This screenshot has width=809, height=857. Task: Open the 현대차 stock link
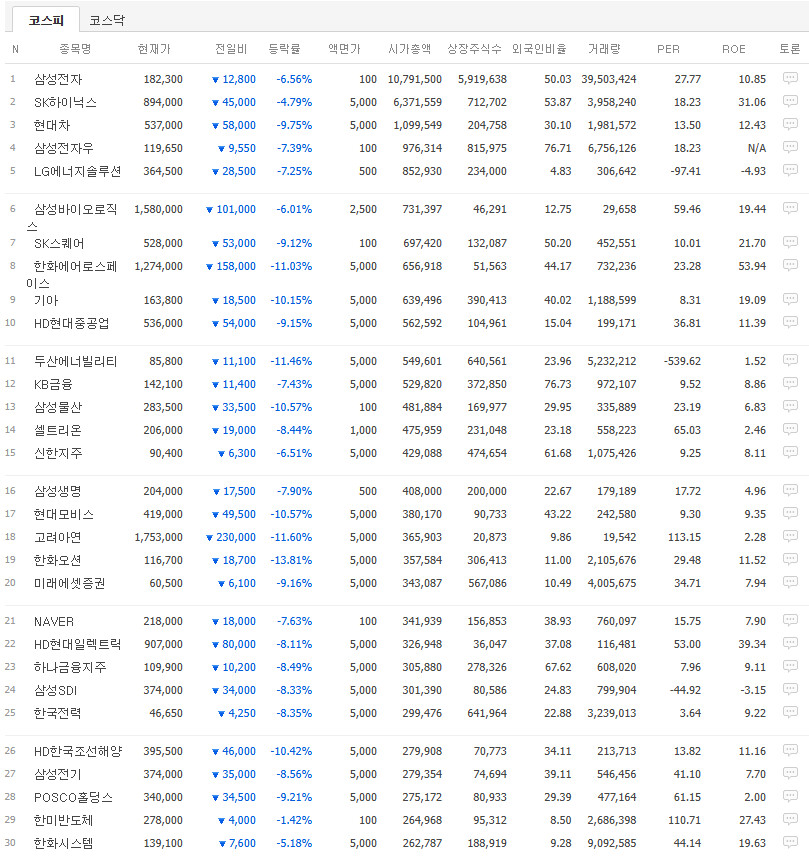click(52, 125)
